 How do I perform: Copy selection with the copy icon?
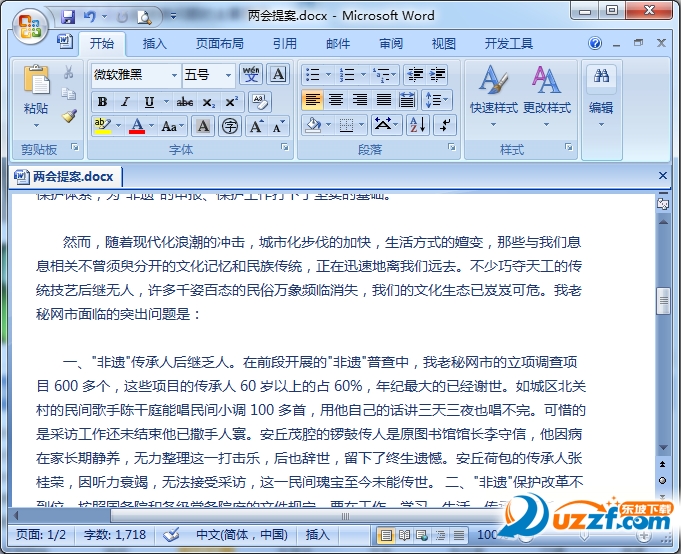[x=69, y=94]
